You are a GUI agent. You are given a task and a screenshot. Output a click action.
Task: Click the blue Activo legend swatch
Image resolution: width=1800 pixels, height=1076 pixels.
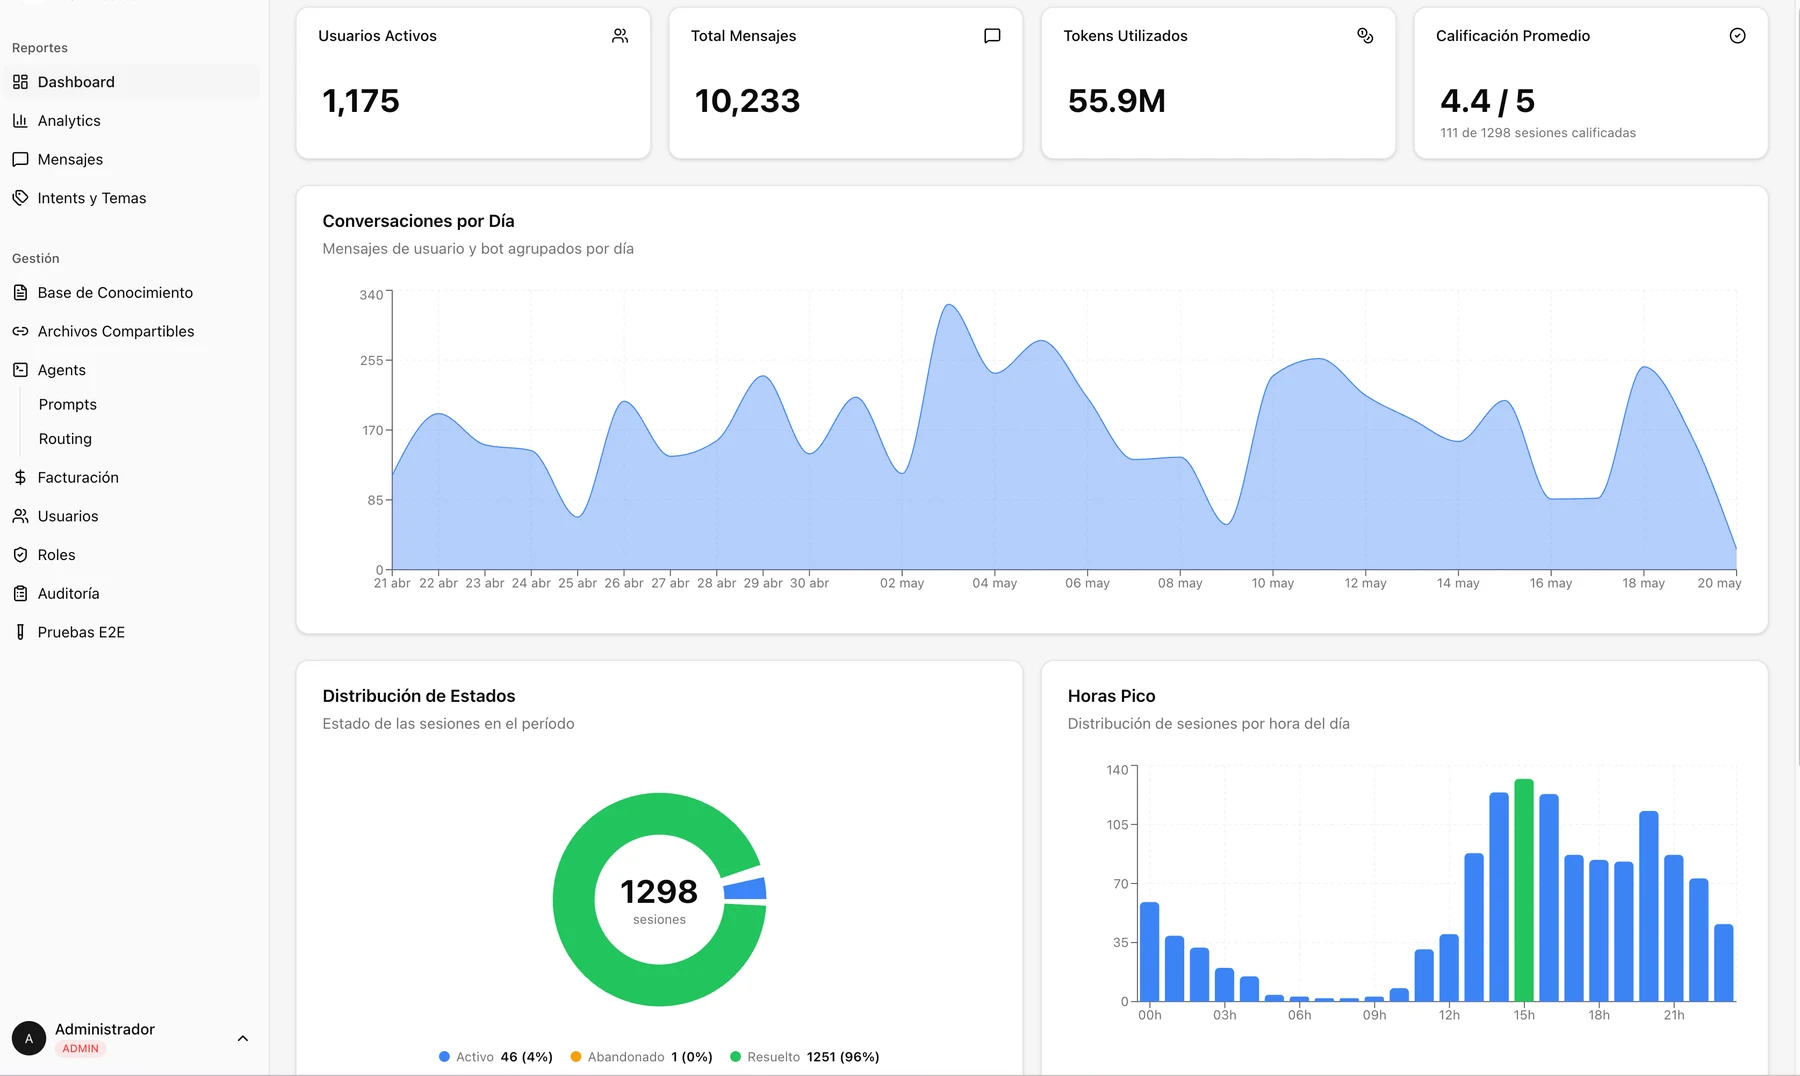[444, 1057]
